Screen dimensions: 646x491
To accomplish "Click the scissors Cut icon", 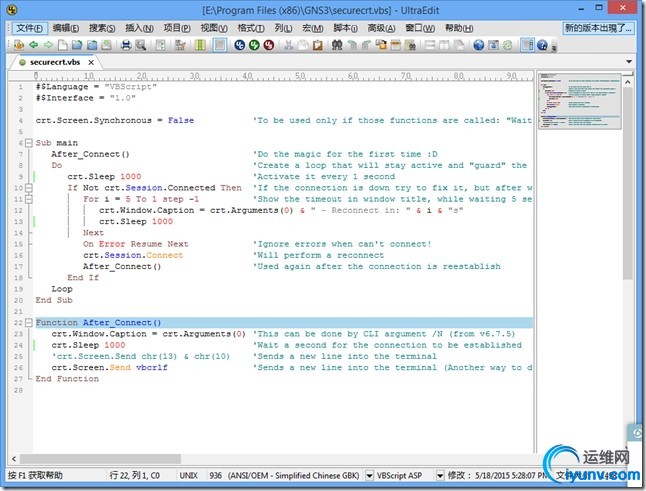I will pos(288,44).
